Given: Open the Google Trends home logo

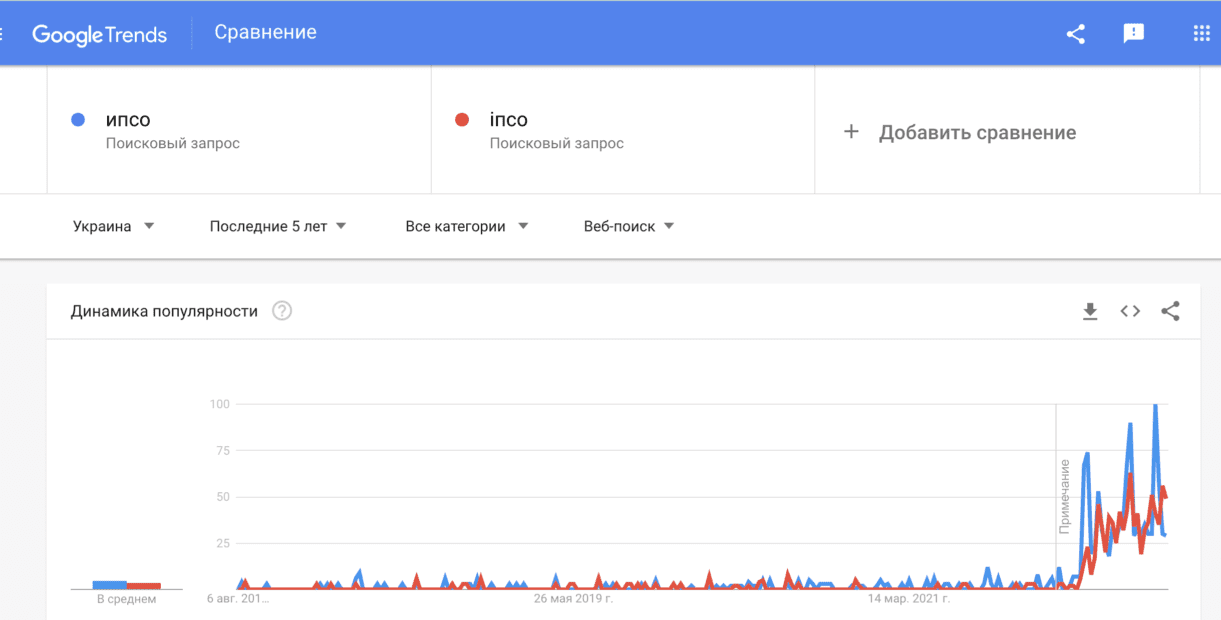Looking at the screenshot, I should tap(99, 34).
